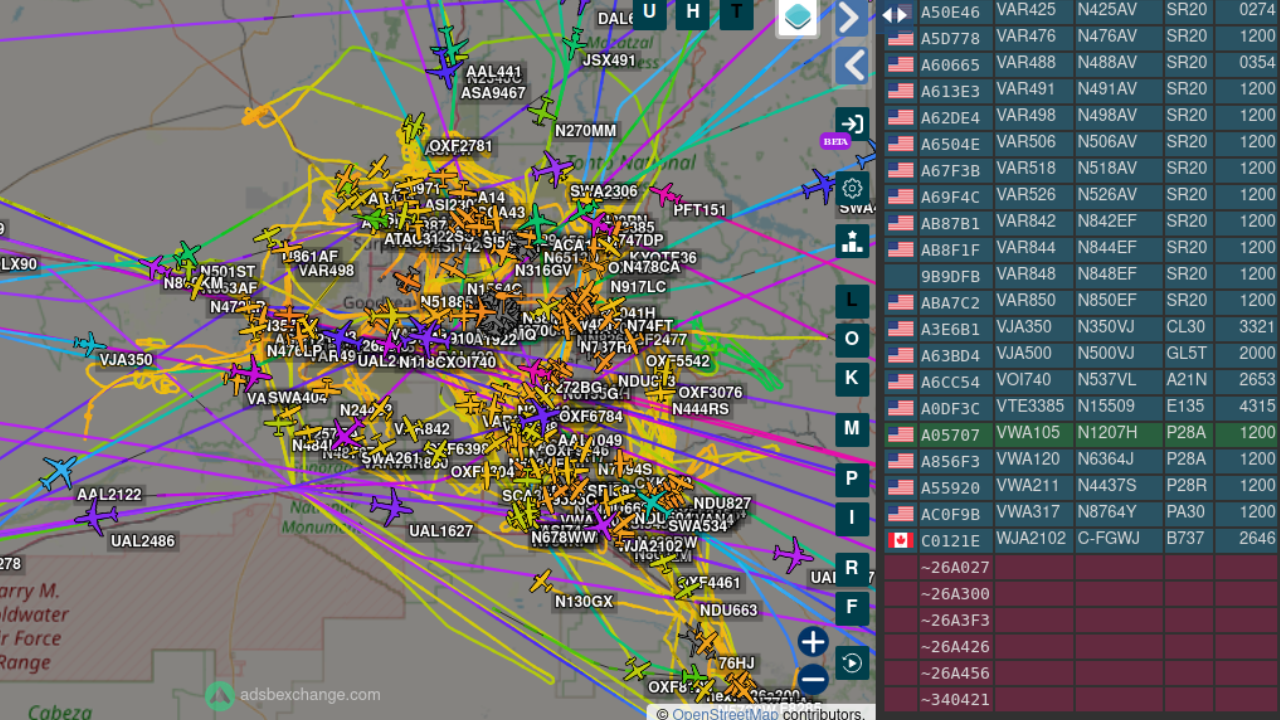This screenshot has width=1280, height=720.
Task: Open the statistics pyramid icon
Action: coord(852,240)
